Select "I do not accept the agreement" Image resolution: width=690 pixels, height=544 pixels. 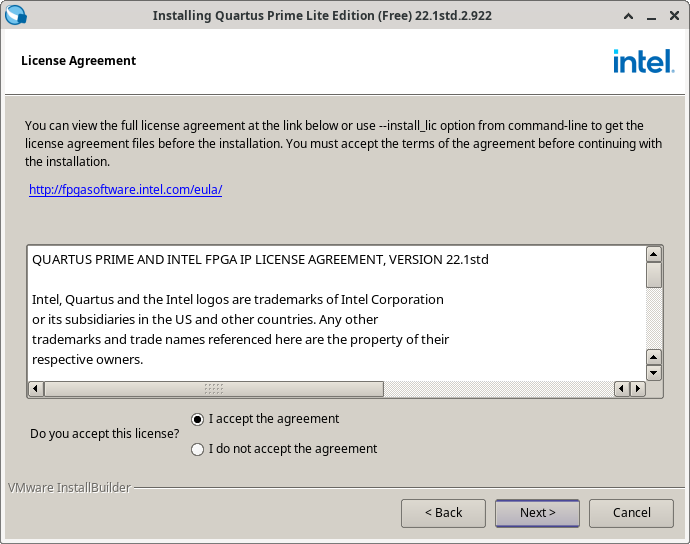(x=284, y=449)
